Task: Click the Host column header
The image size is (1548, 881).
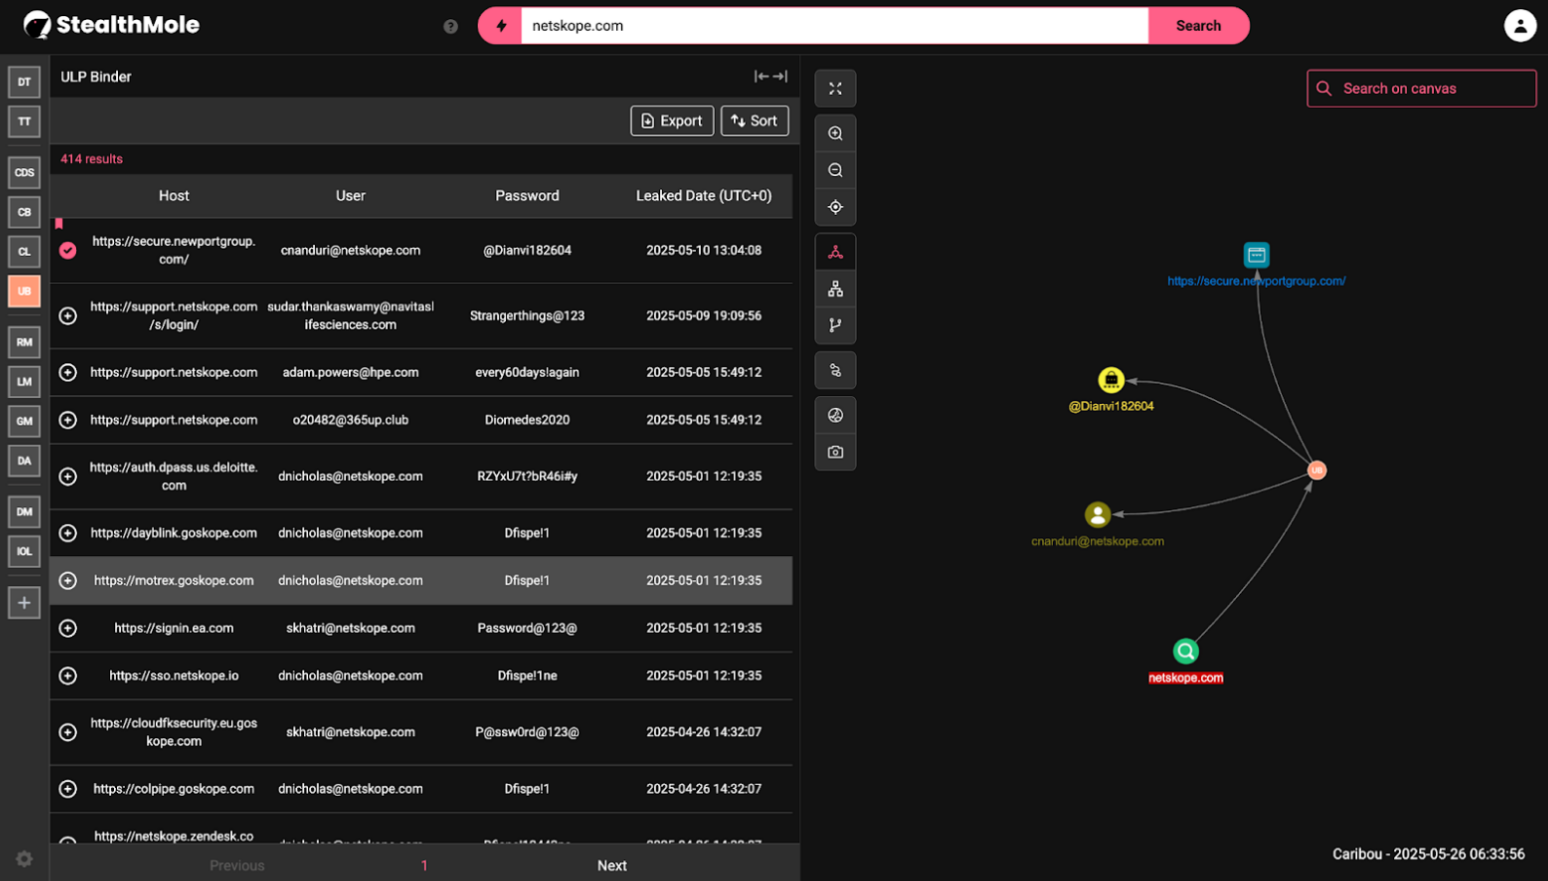Action: point(174,196)
